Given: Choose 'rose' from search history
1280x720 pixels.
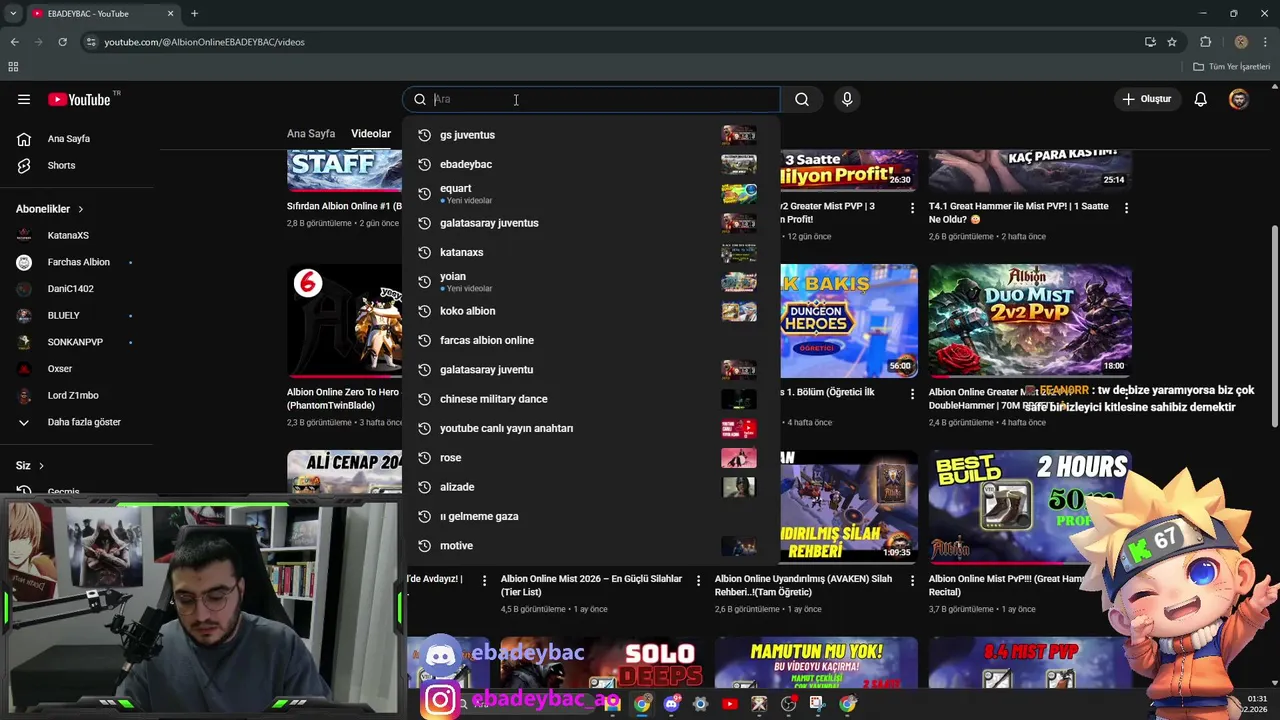Looking at the screenshot, I should [590, 457].
